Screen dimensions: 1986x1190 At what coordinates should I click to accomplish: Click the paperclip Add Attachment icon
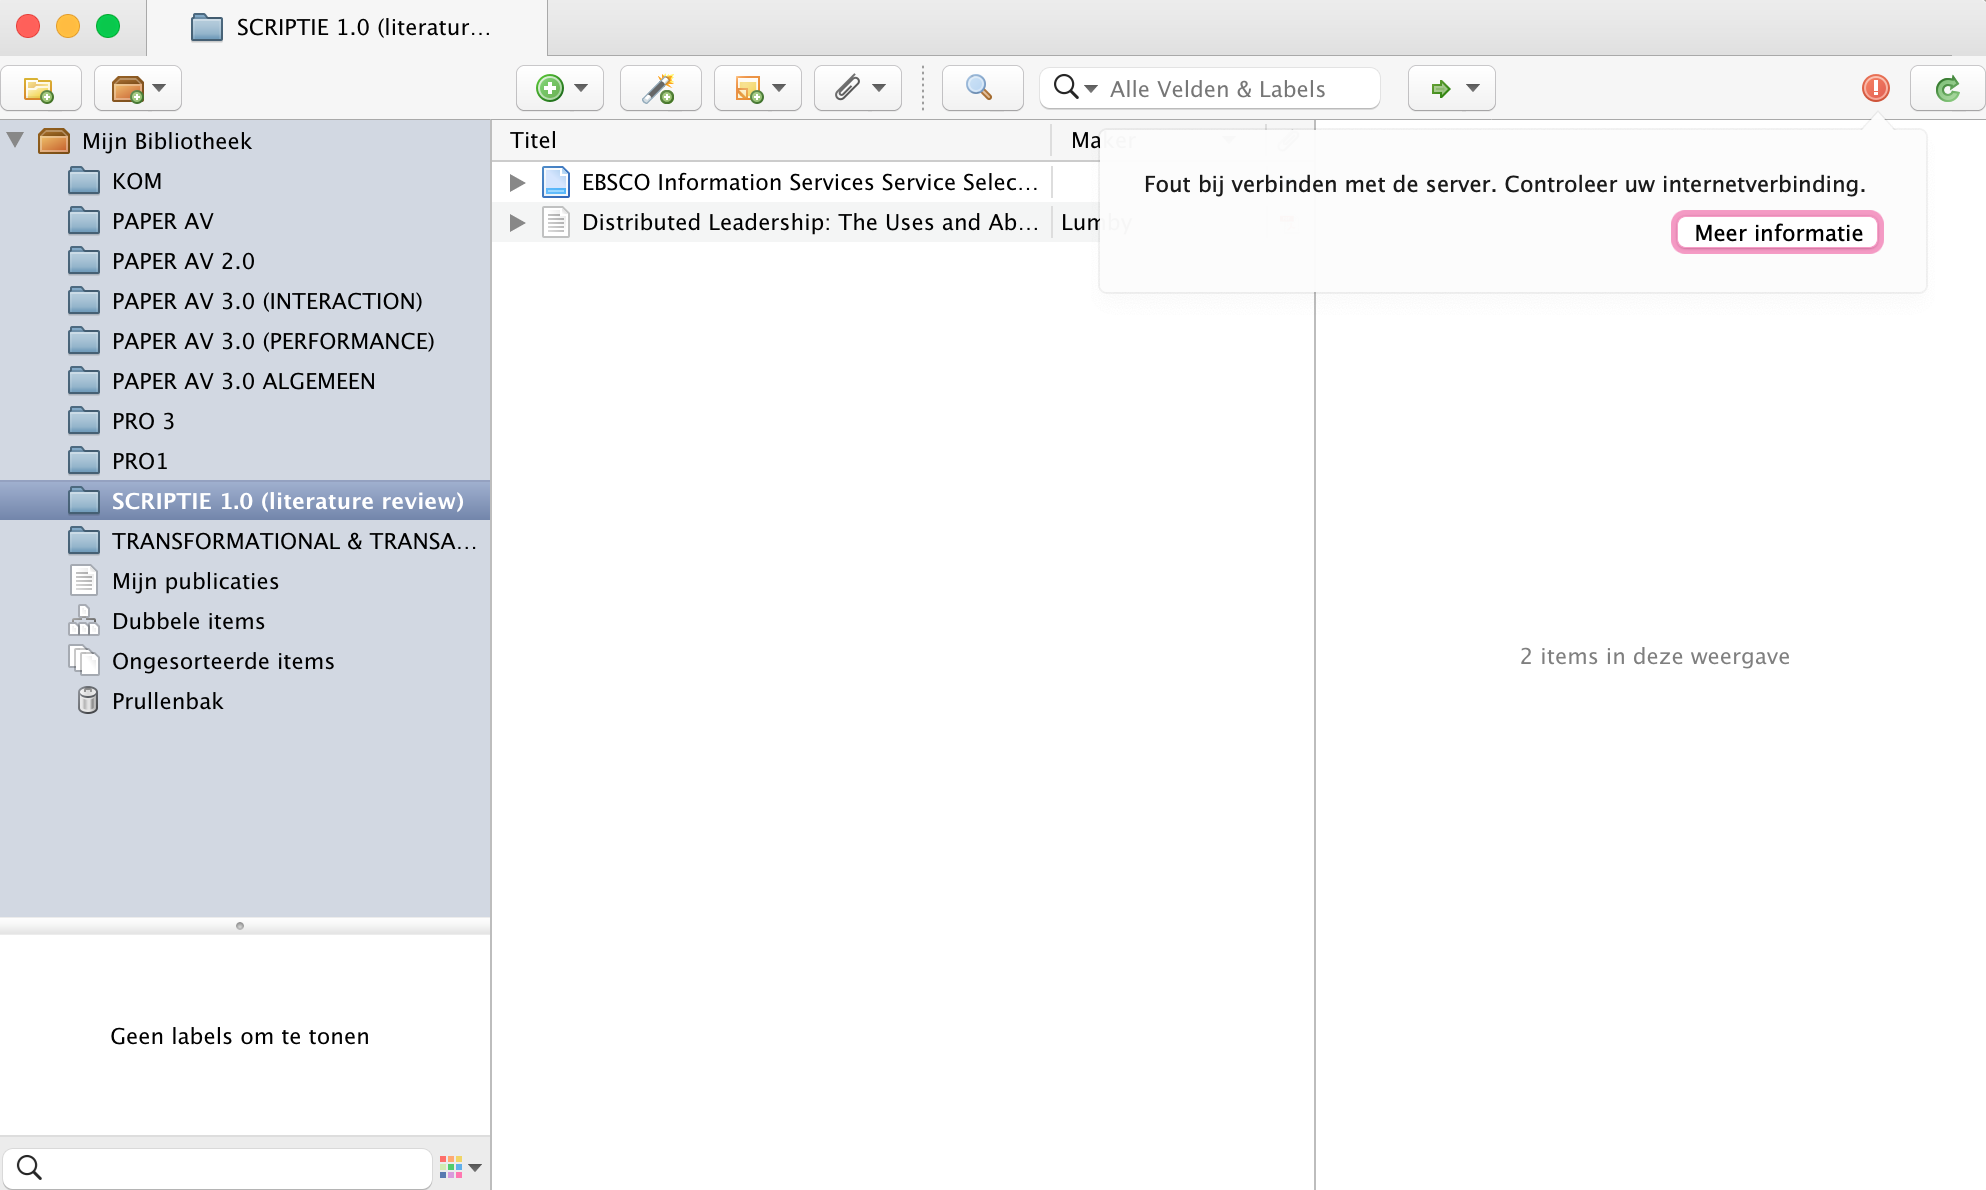coord(857,89)
